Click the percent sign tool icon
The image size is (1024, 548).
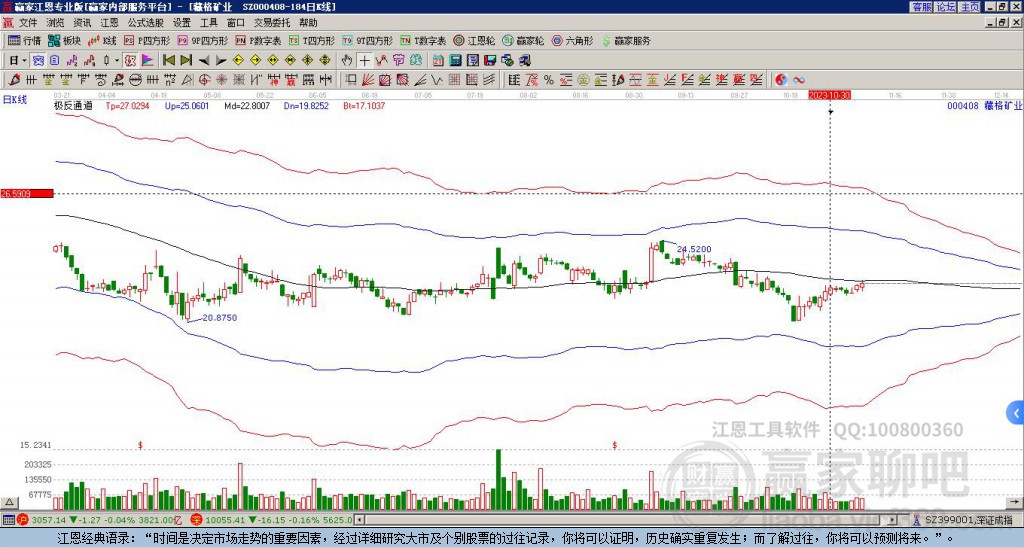(x=549, y=80)
